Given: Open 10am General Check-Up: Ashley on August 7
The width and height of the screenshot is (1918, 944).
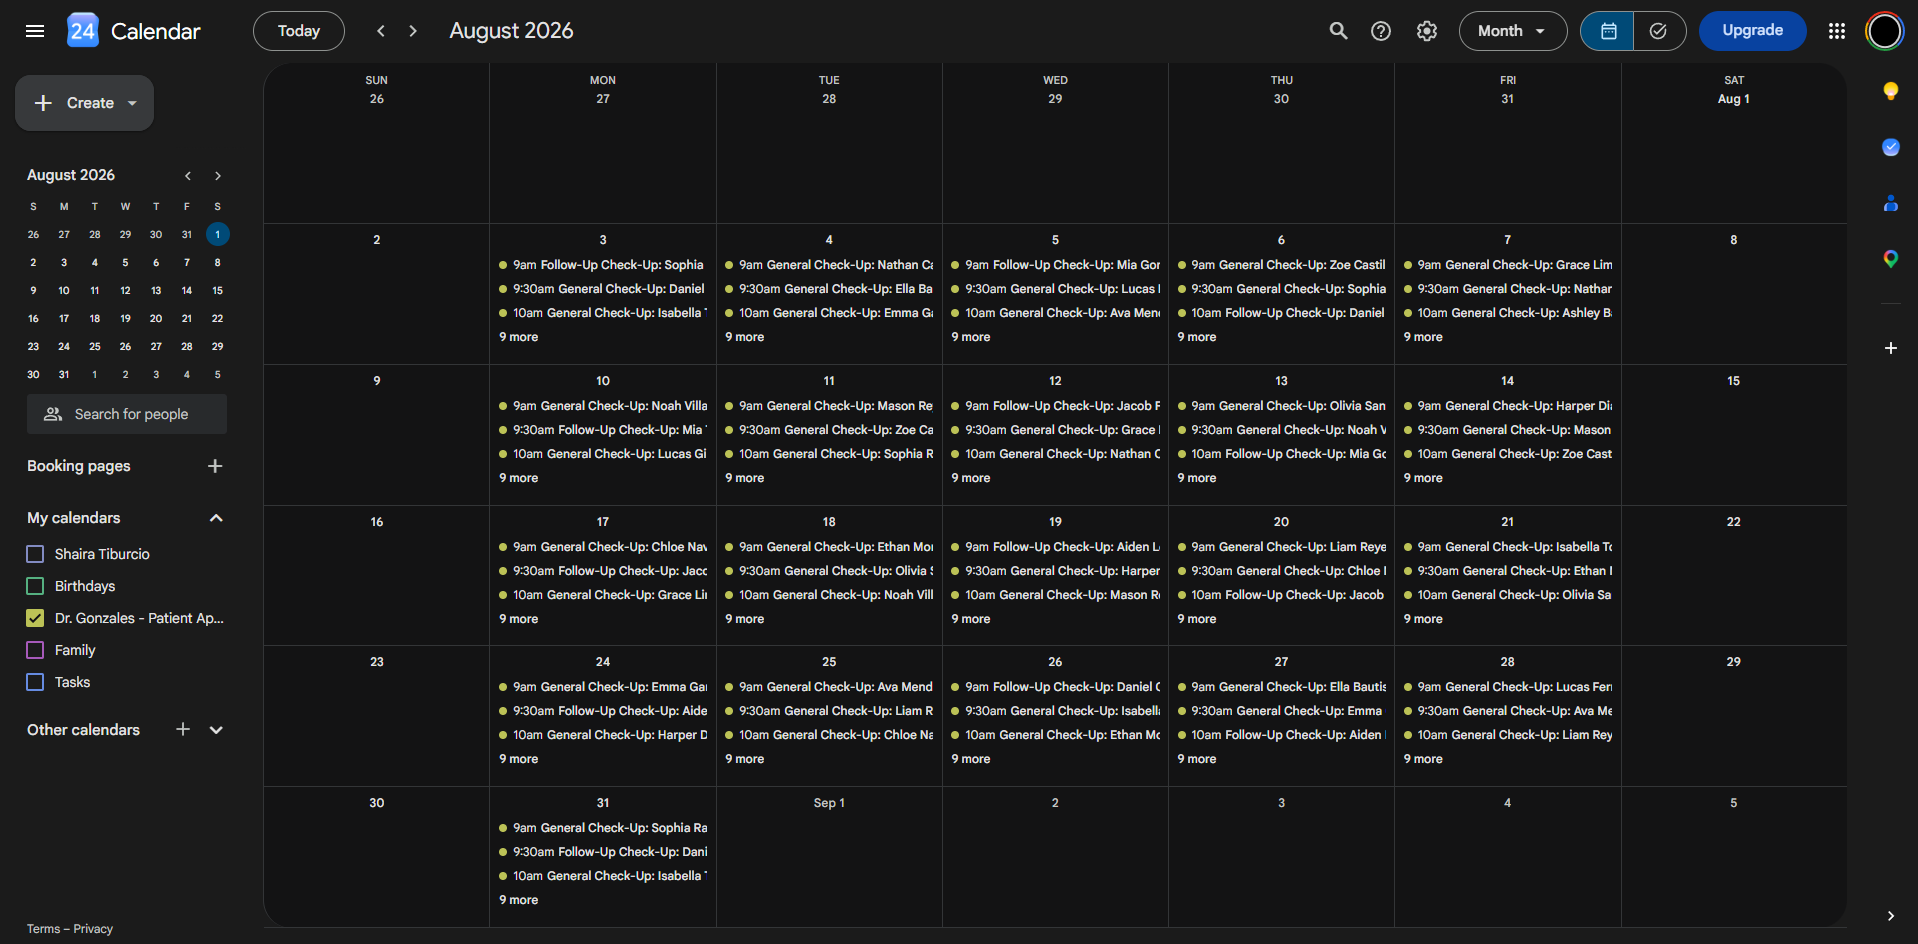Looking at the screenshot, I should coord(1507,313).
